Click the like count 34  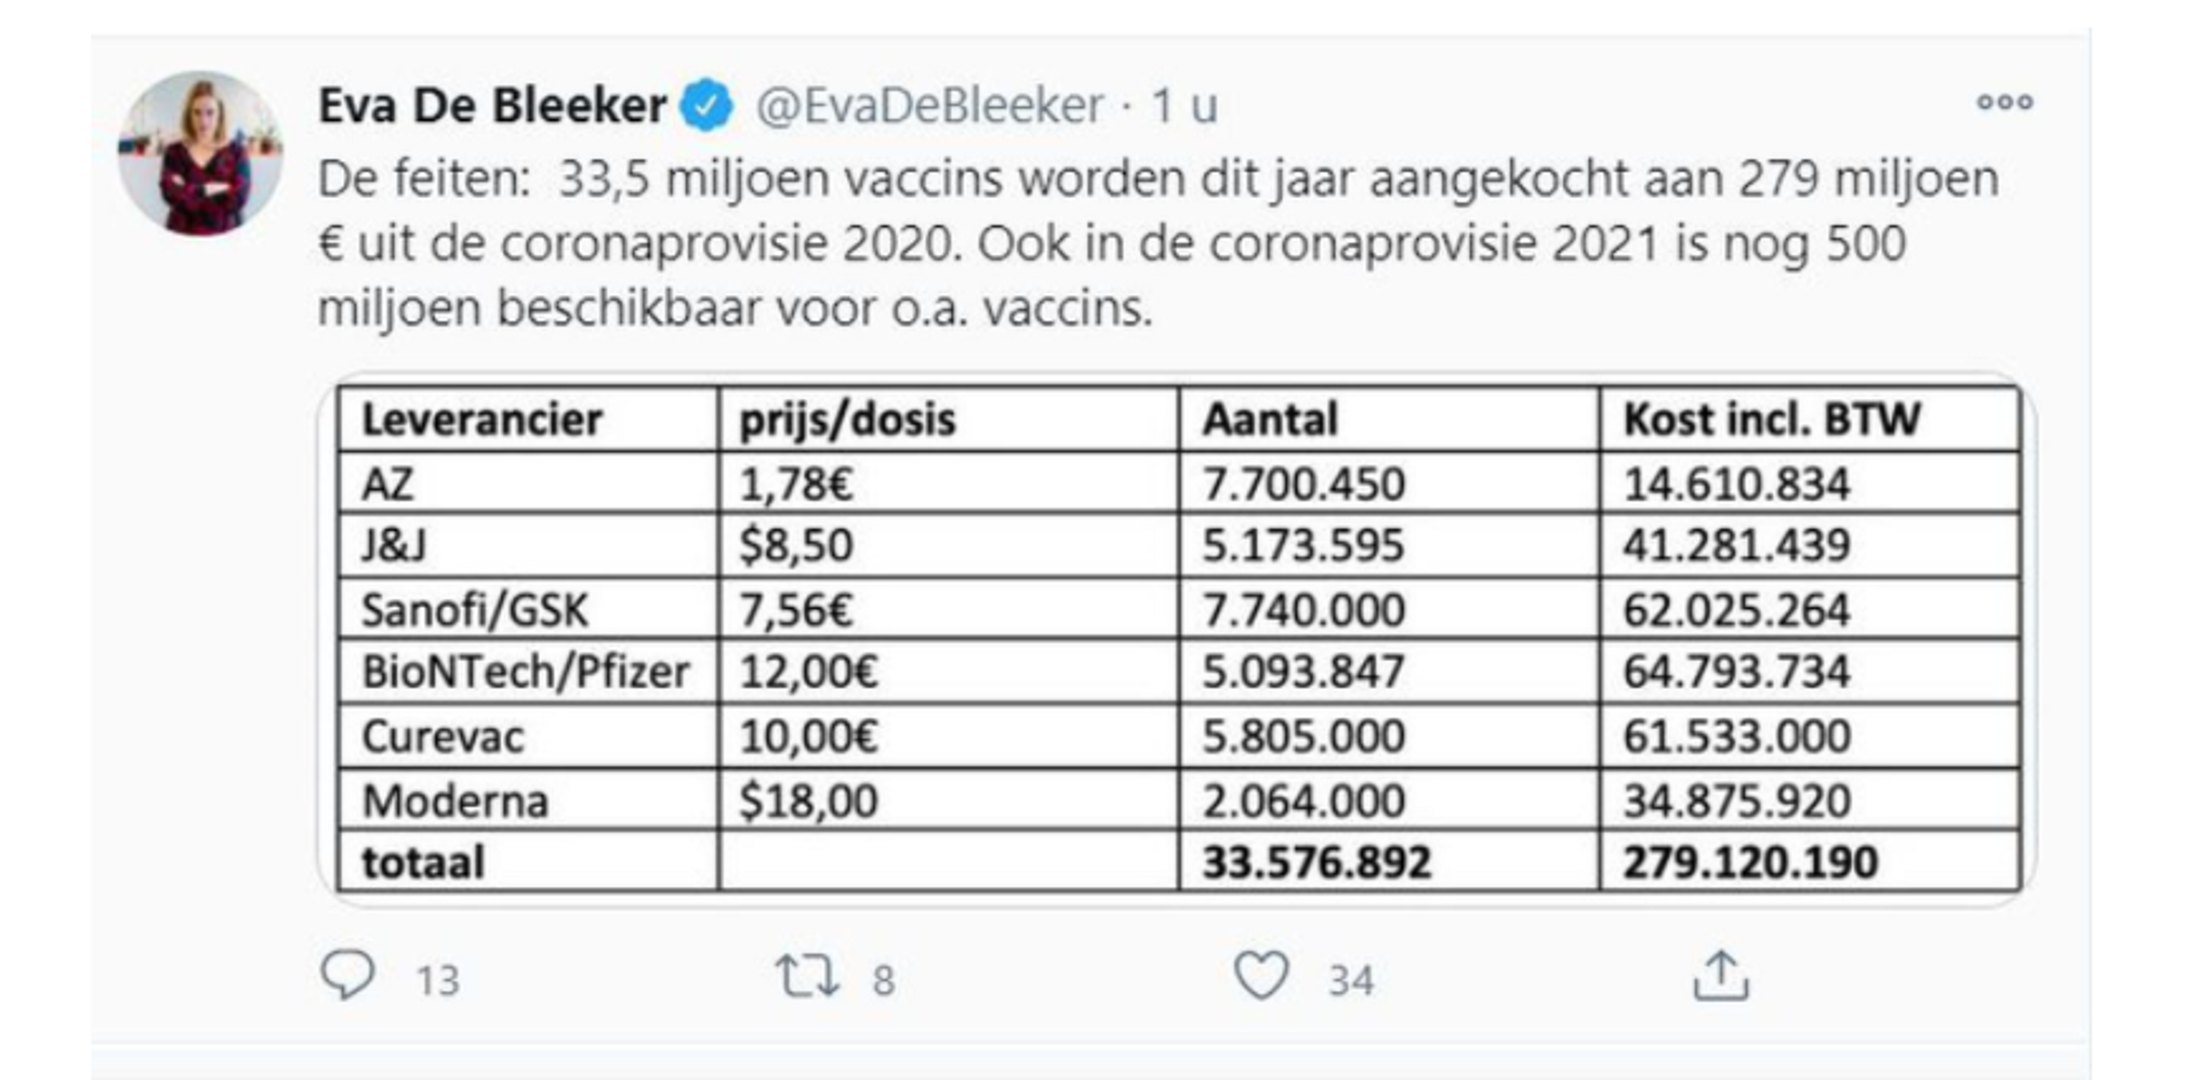1350,980
